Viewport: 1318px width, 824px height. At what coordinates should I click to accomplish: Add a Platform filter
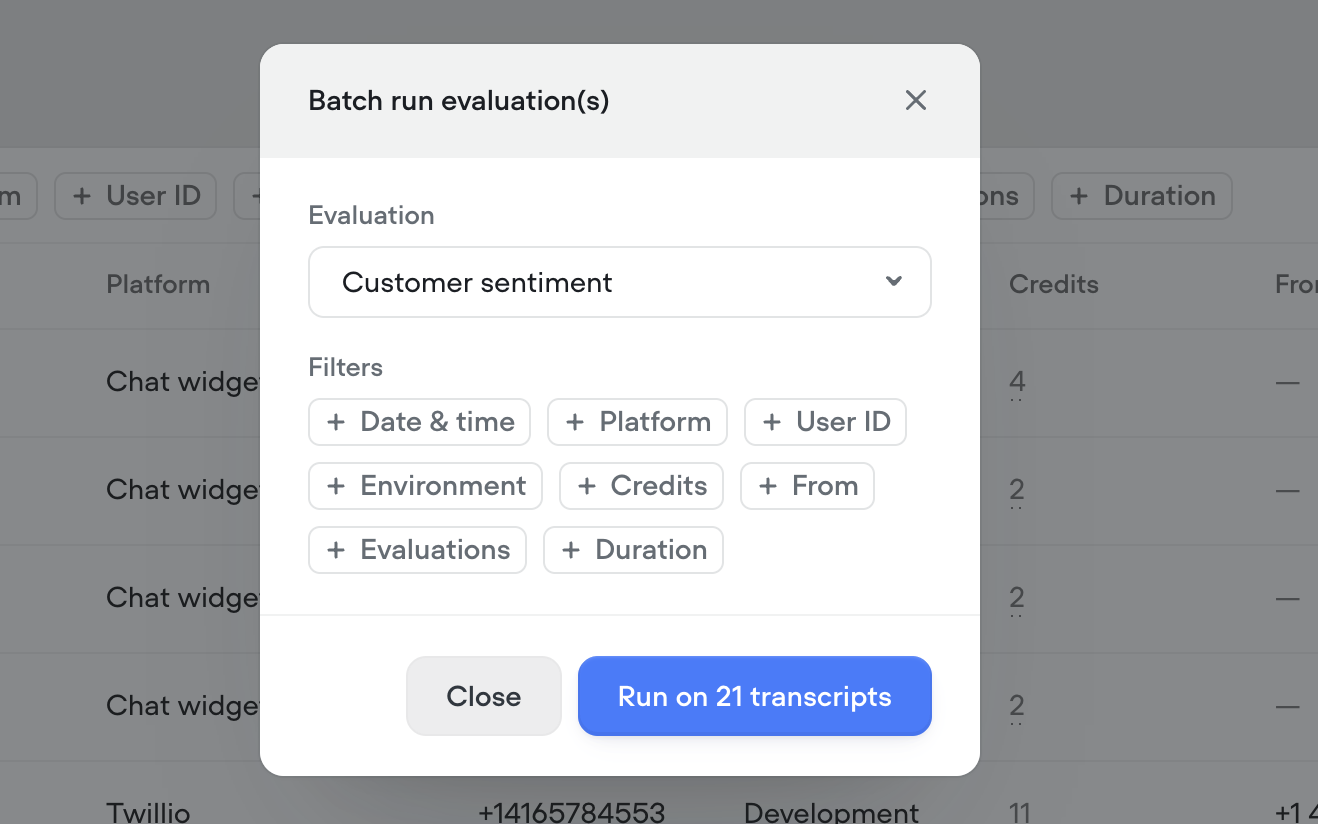(637, 421)
